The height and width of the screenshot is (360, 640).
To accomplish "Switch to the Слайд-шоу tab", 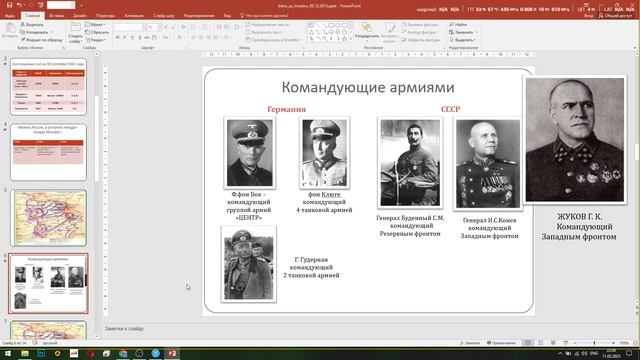I will coord(163,16).
